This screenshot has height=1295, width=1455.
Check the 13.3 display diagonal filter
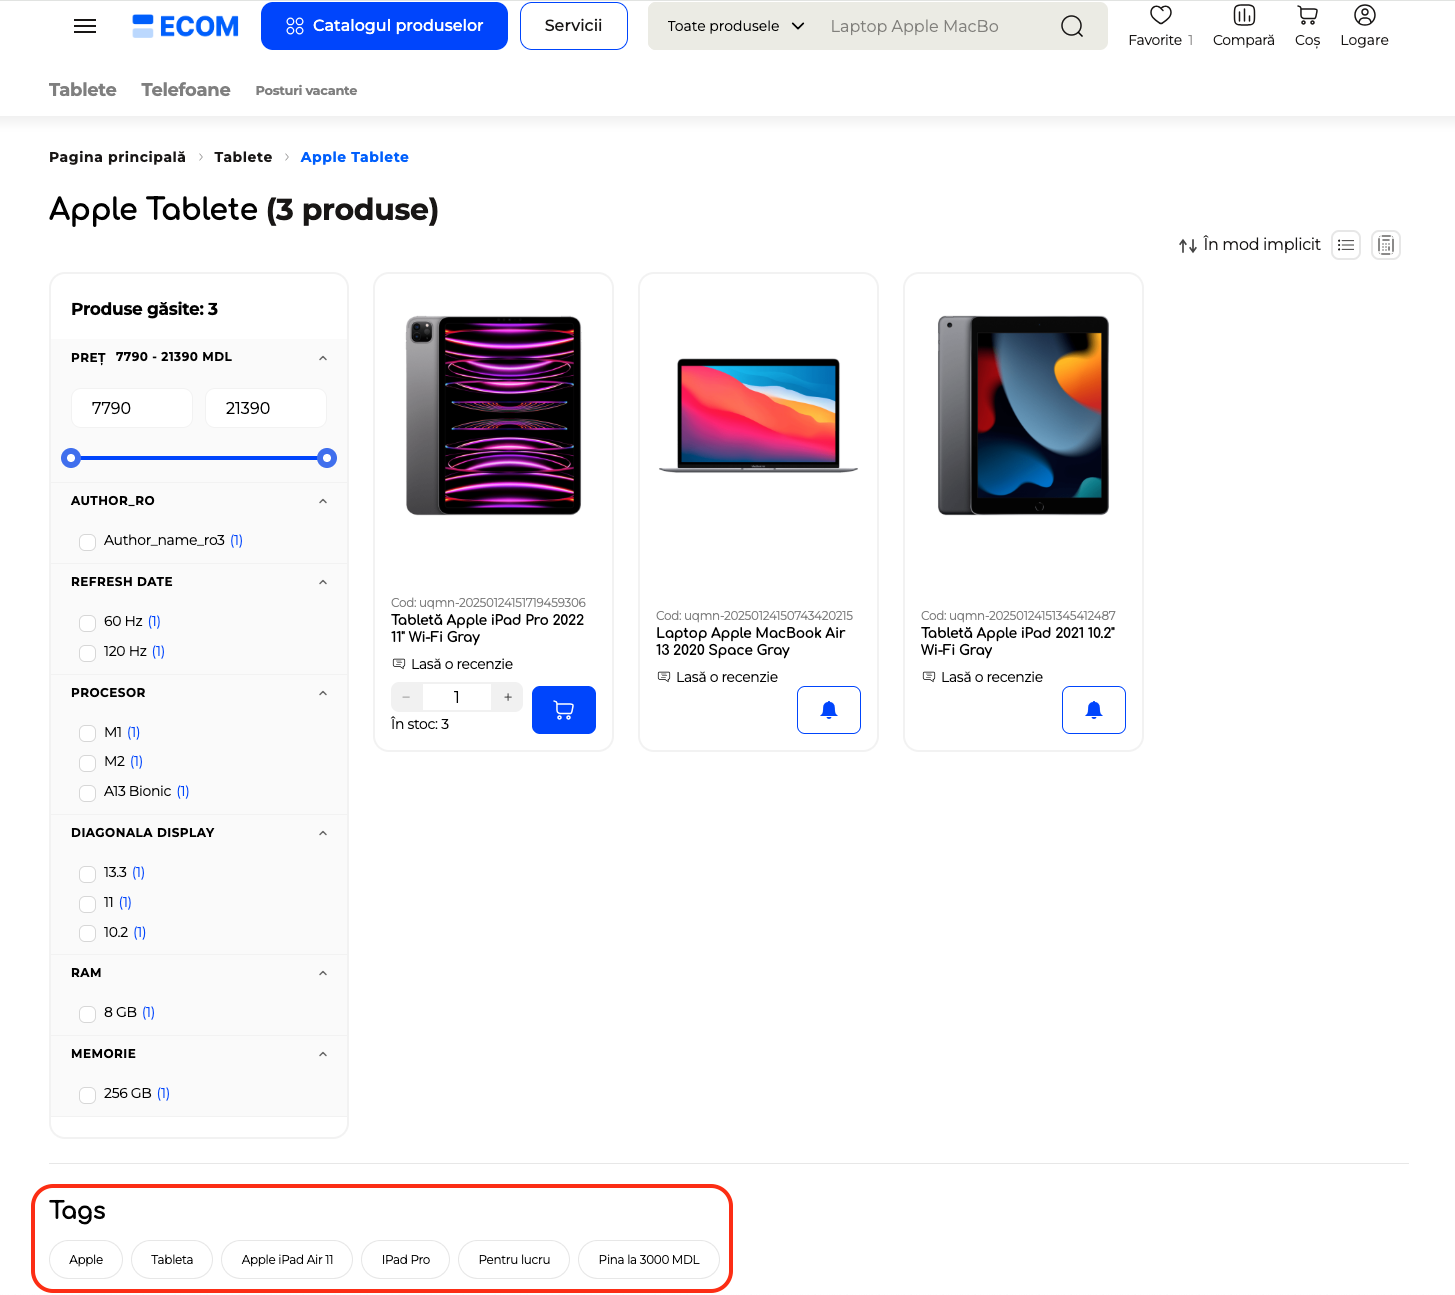(x=87, y=873)
